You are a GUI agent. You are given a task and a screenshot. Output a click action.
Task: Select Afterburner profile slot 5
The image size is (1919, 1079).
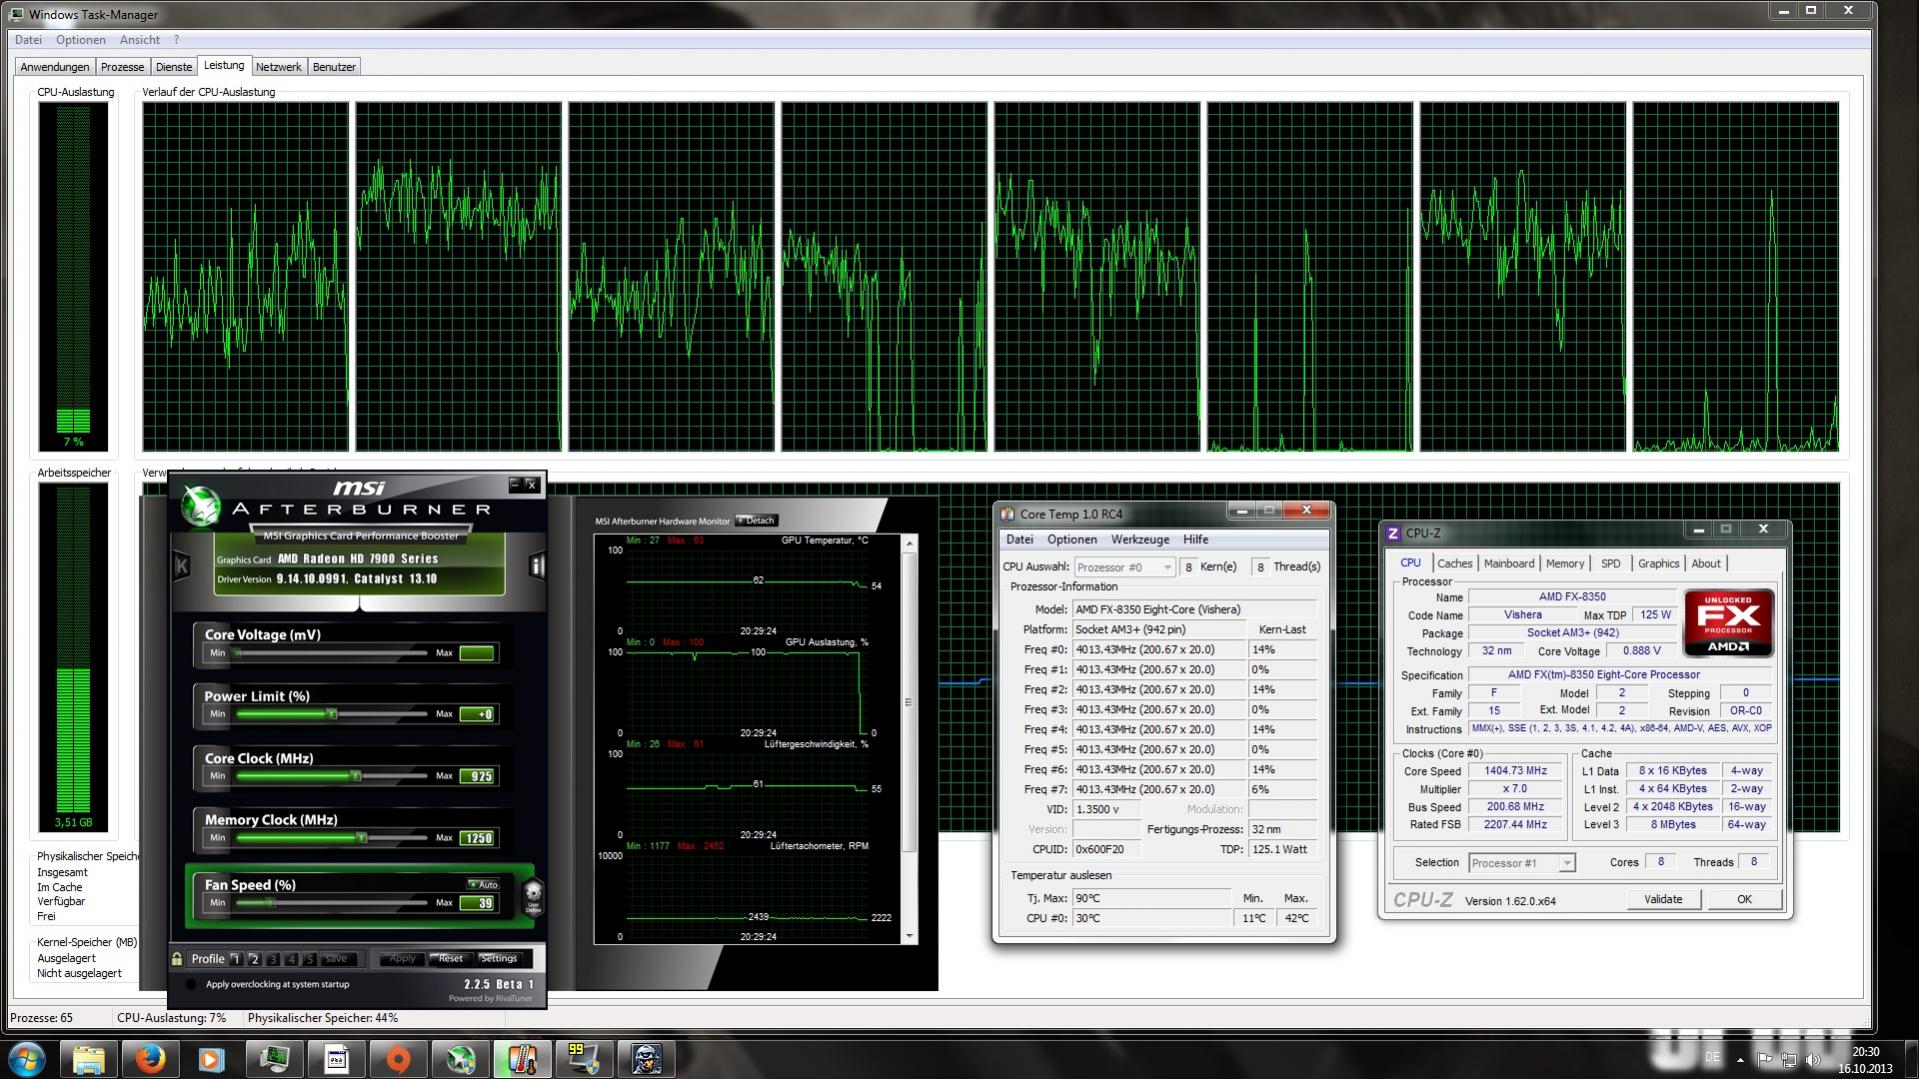(309, 959)
